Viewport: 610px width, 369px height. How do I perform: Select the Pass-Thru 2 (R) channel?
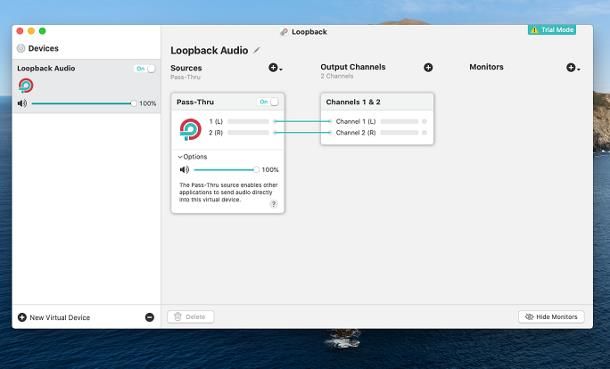[216, 133]
